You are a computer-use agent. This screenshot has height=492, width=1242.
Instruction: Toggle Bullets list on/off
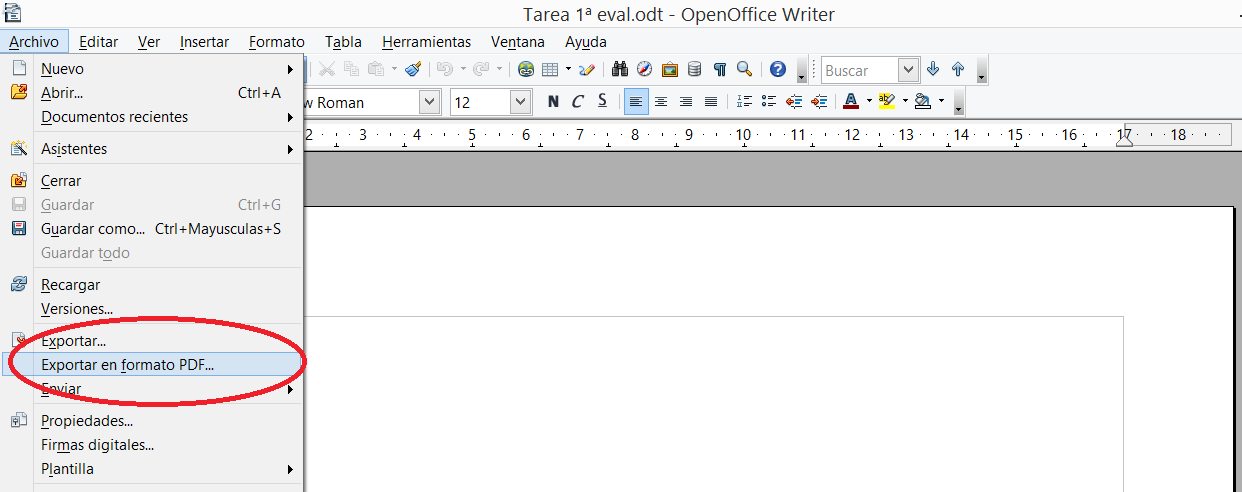pos(769,101)
